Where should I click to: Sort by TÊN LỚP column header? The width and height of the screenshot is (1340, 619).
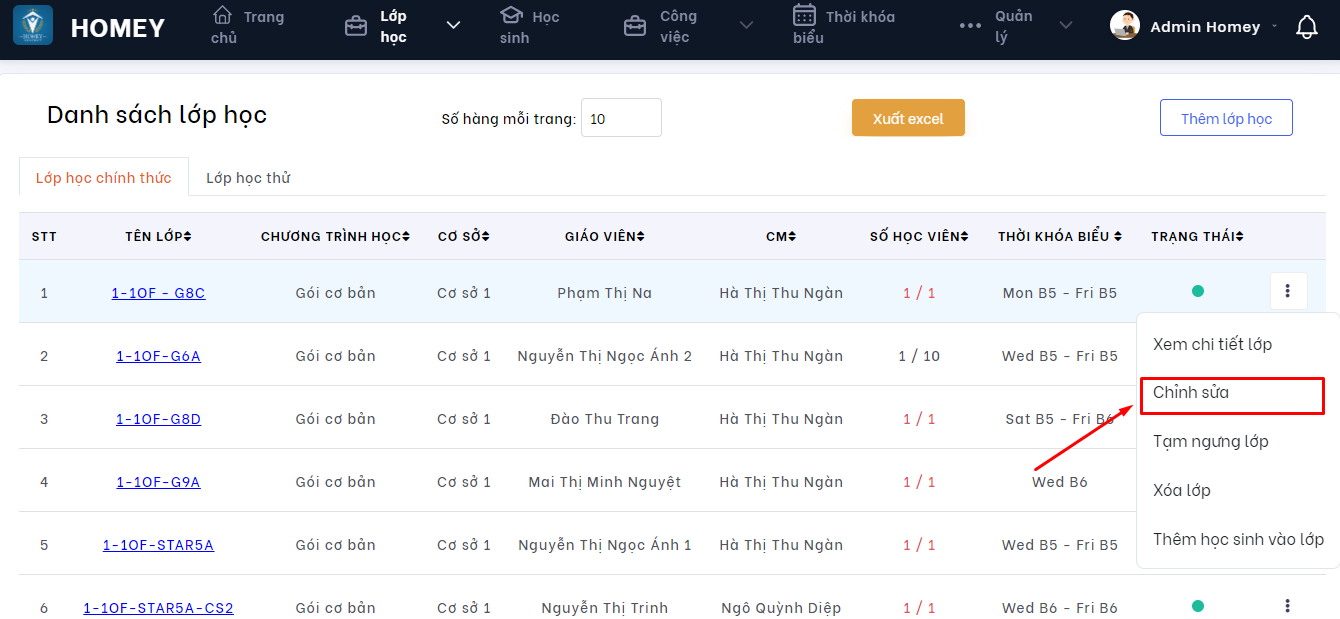tap(158, 236)
